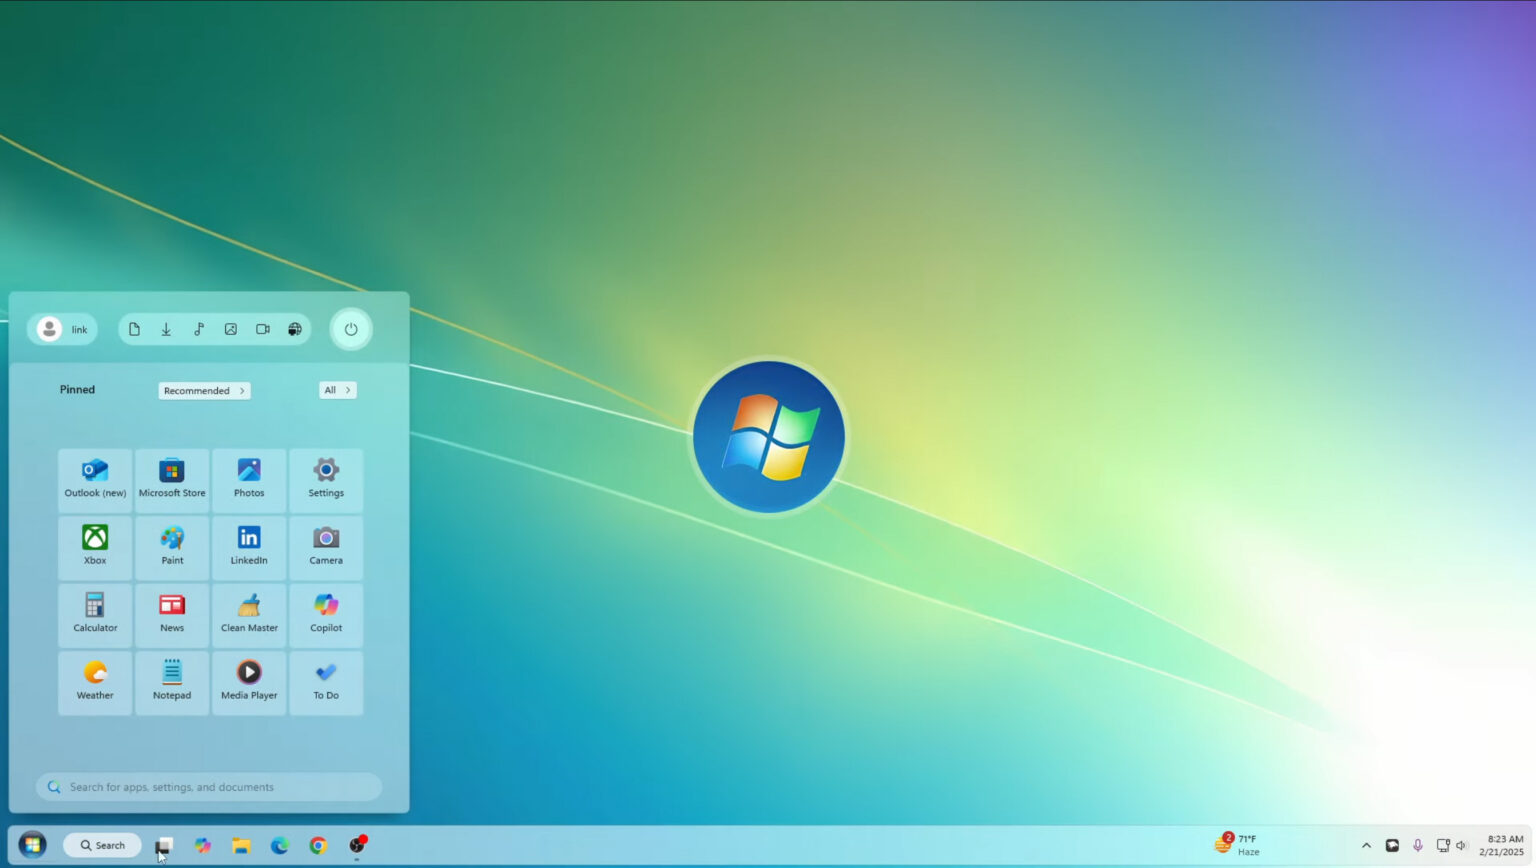Open the Weather app

coord(94,681)
